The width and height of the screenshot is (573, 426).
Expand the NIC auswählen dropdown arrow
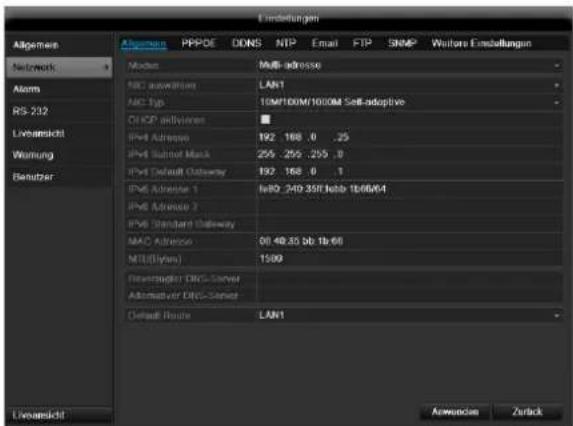click(557, 85)
